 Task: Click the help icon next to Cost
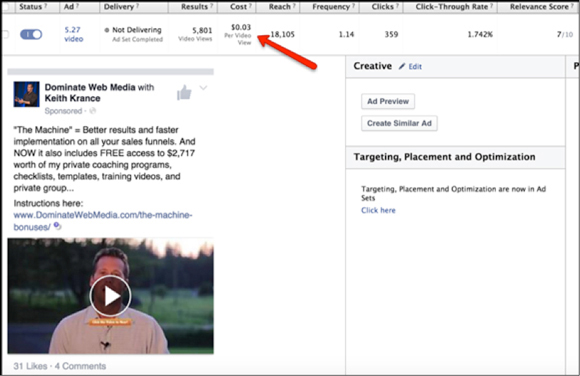tap(250, 6)
